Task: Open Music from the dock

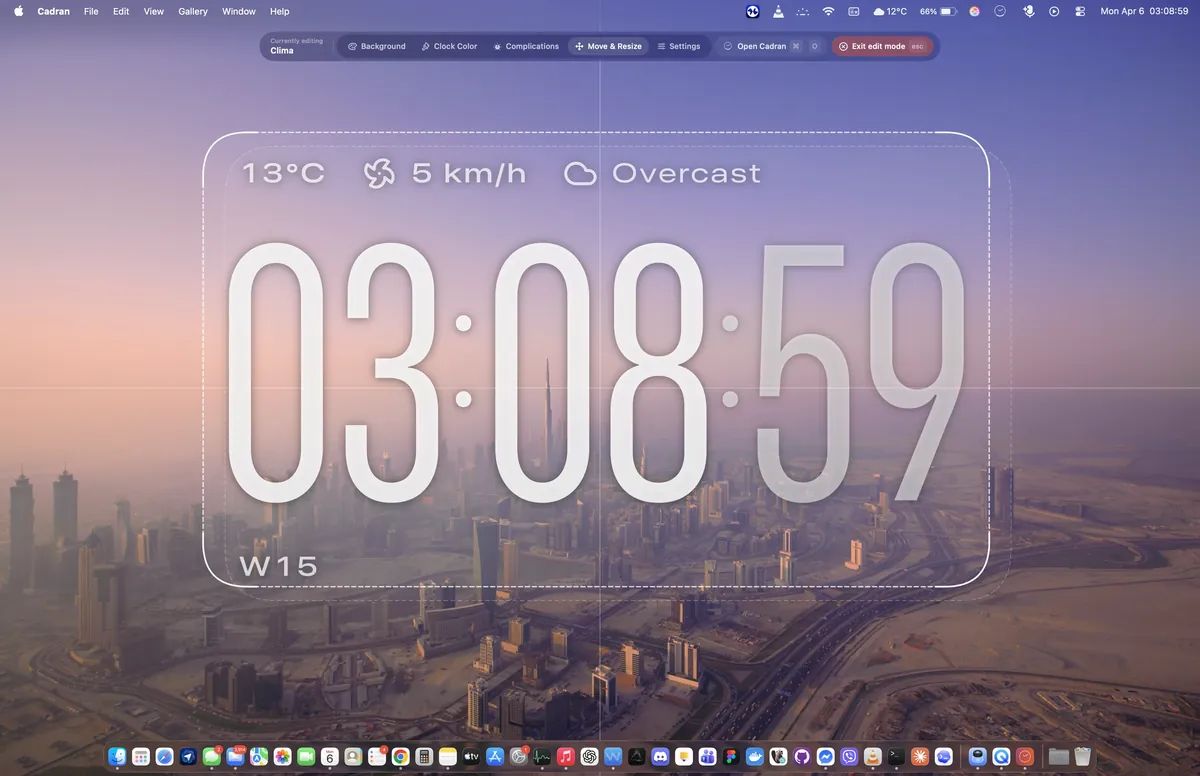Action: [x=566, y=757]
